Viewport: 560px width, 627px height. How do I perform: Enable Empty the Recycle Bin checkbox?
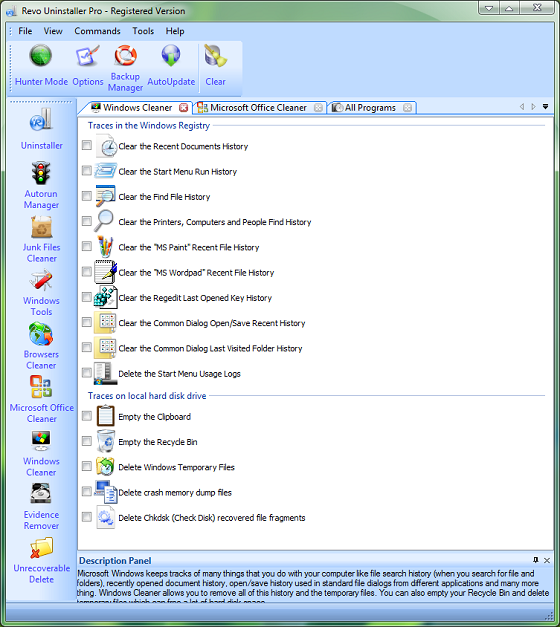point(87,441)
